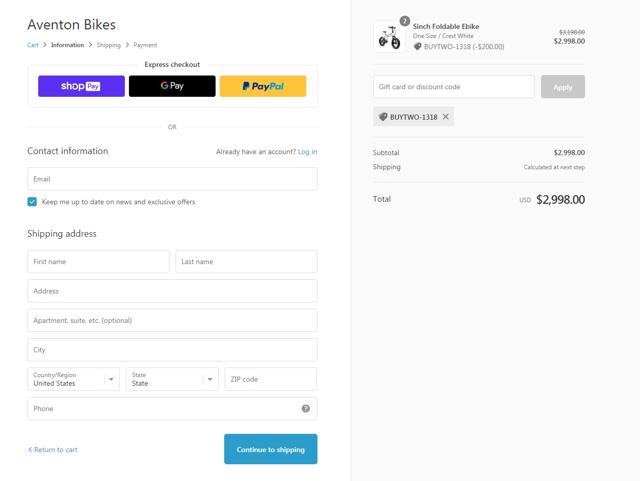
Task: Click the quantity badge on bike thumbnail
Action: pyautogui.click(x=404, y=21)
